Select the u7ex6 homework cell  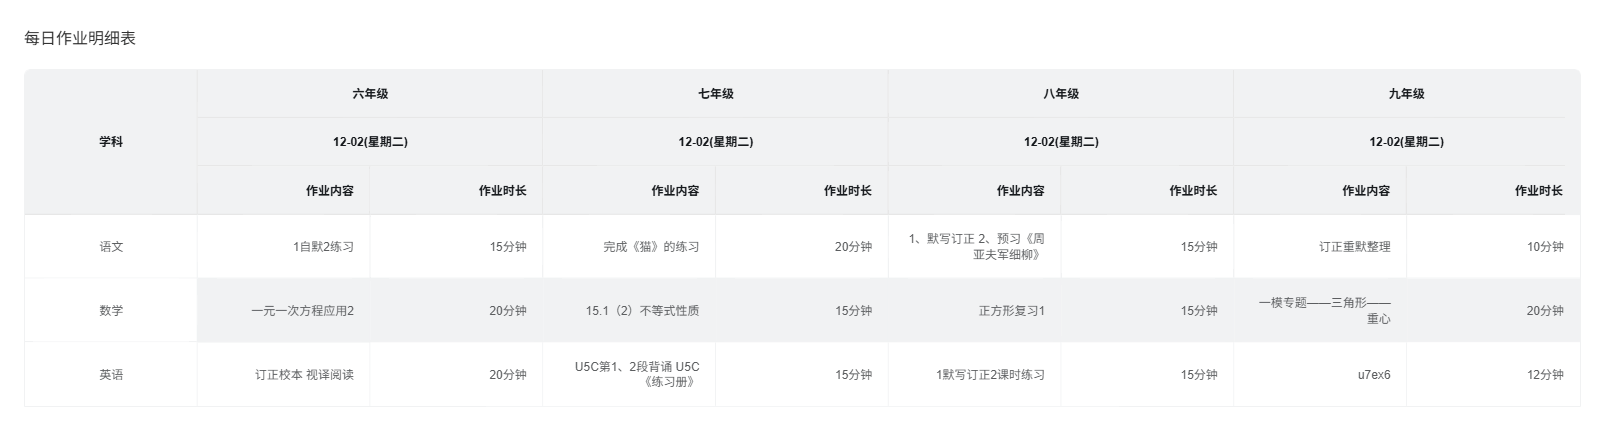1373,375
